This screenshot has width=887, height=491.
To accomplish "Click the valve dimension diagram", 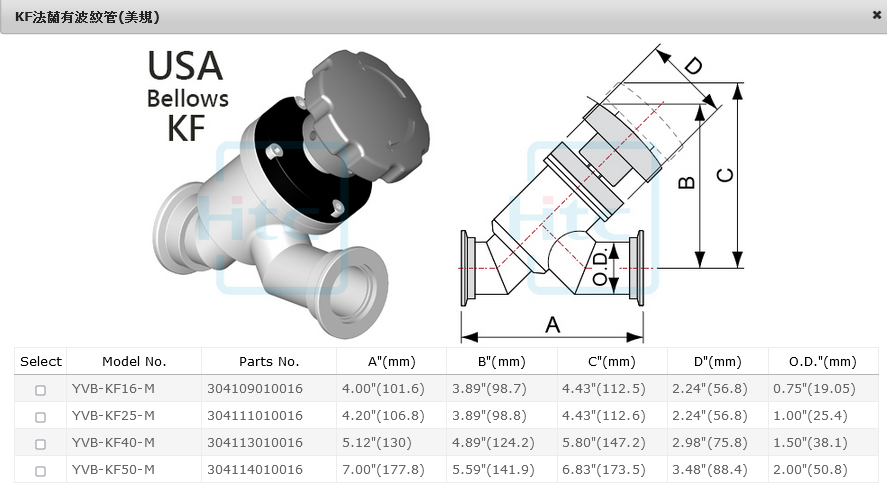I will (601, 192).
